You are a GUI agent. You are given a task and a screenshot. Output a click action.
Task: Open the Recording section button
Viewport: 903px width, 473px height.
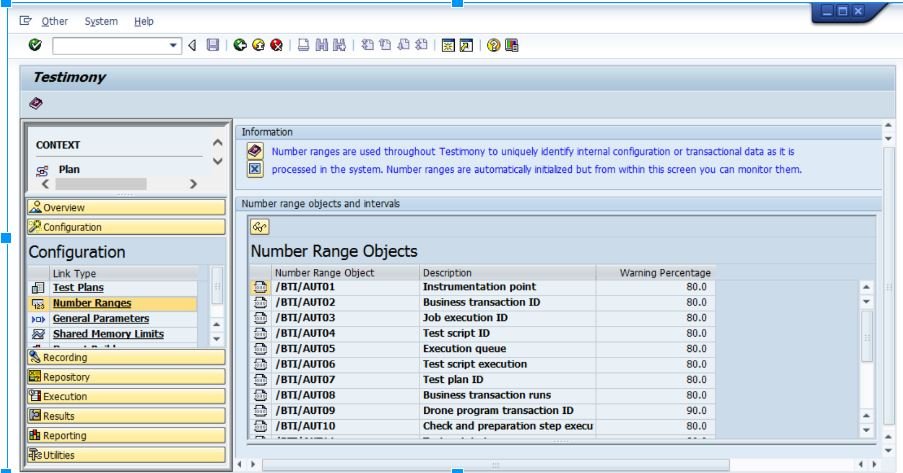126,357
